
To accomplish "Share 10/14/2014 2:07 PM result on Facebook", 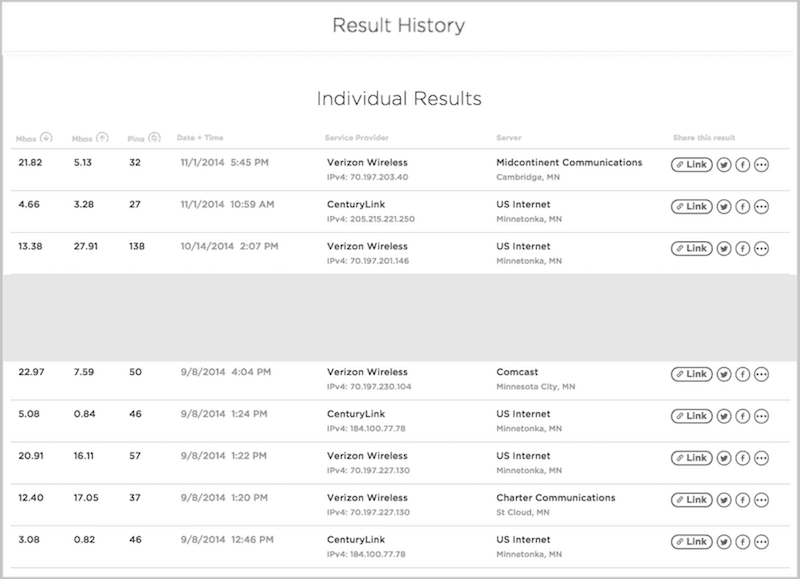I will tap(743, 248).
